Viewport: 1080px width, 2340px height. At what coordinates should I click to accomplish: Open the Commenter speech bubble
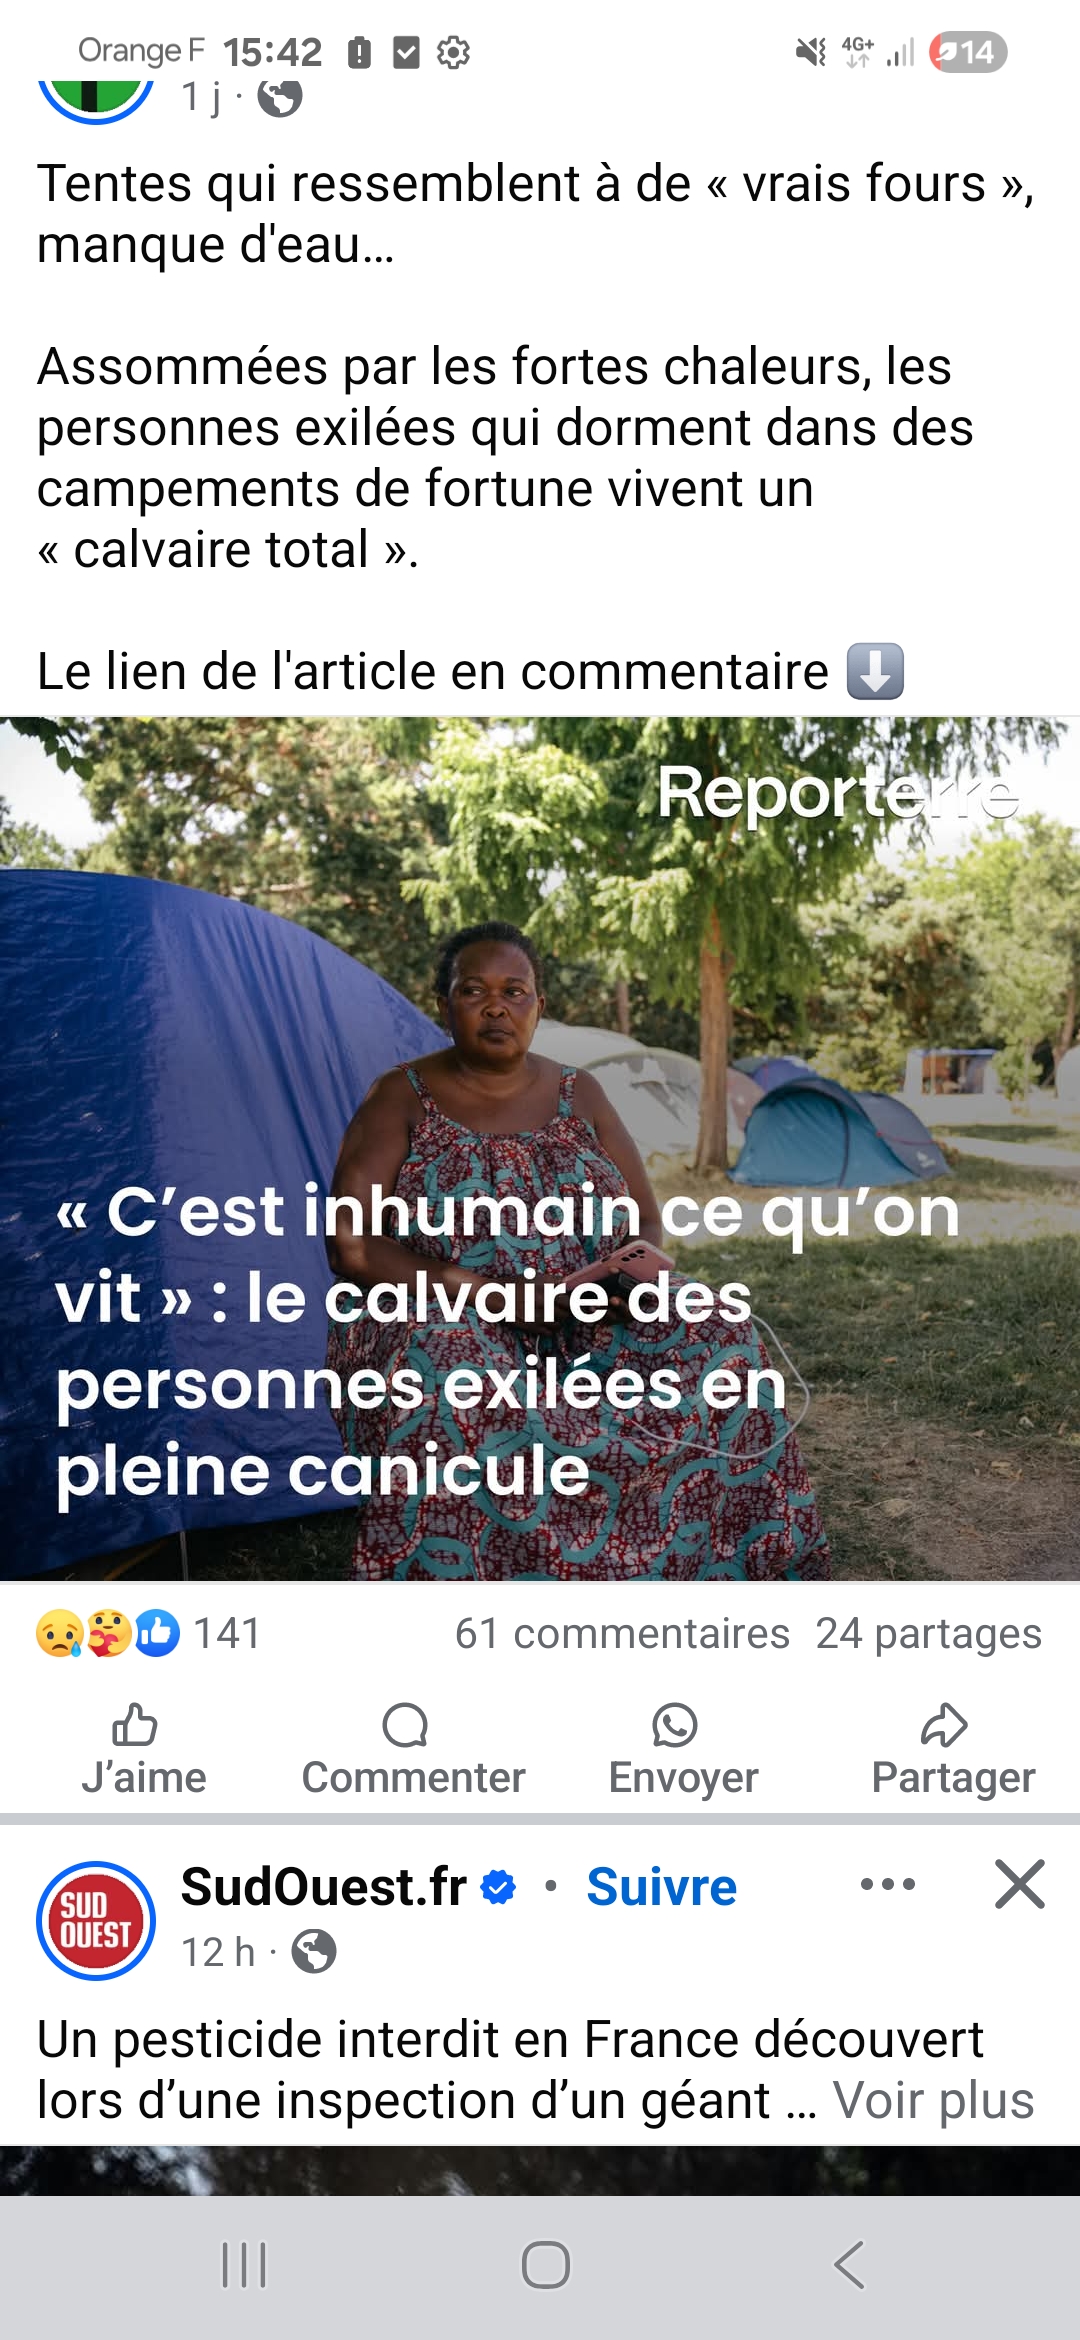pos(405,1725)
